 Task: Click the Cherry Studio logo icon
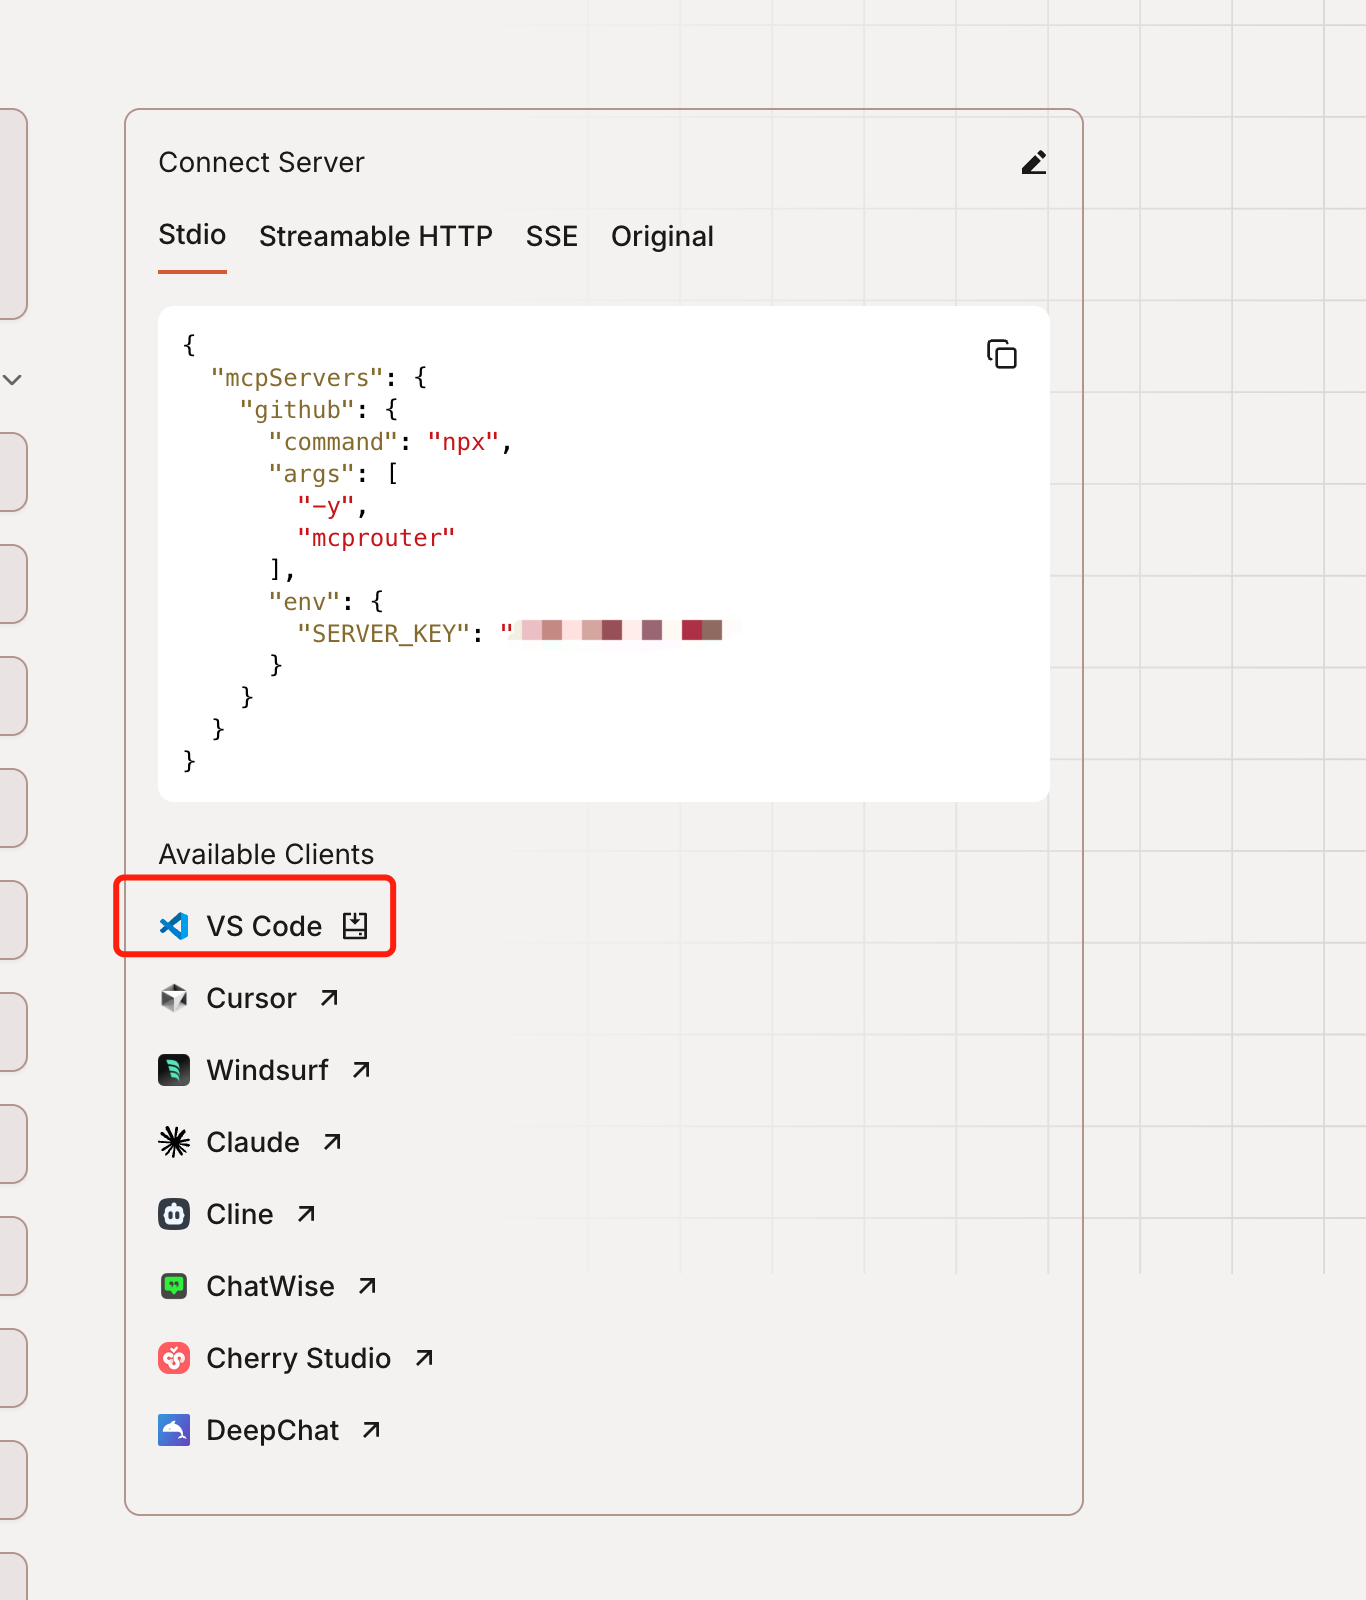[174, 1358]
